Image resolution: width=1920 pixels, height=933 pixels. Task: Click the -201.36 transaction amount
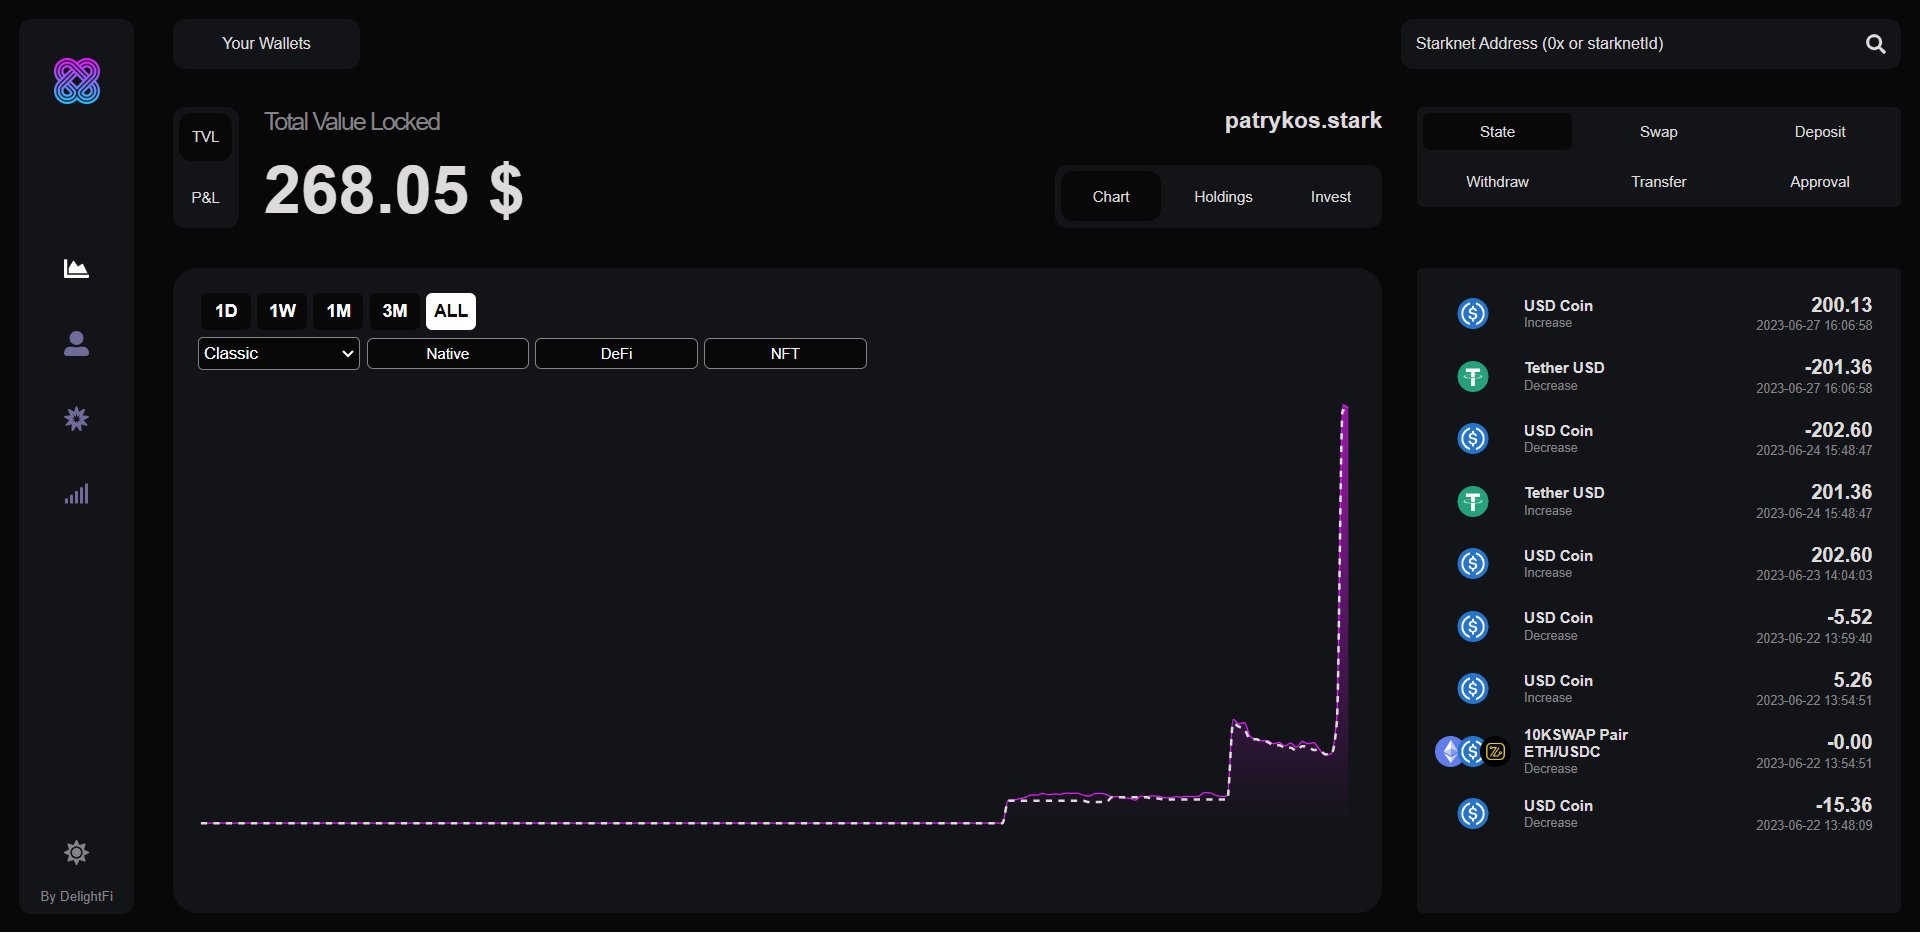(1838, 367)
